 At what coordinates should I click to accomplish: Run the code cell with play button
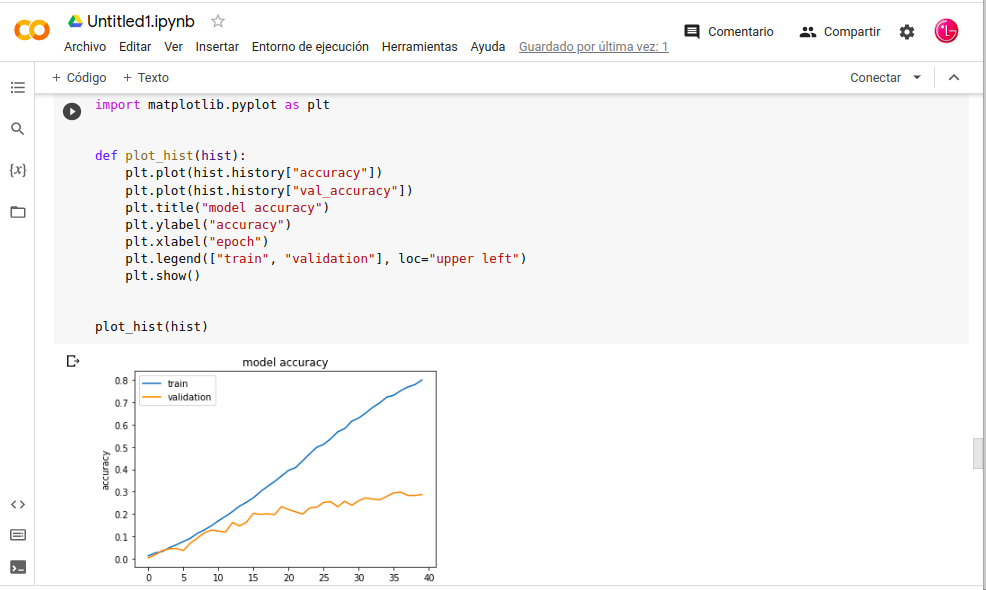point(72,111)
